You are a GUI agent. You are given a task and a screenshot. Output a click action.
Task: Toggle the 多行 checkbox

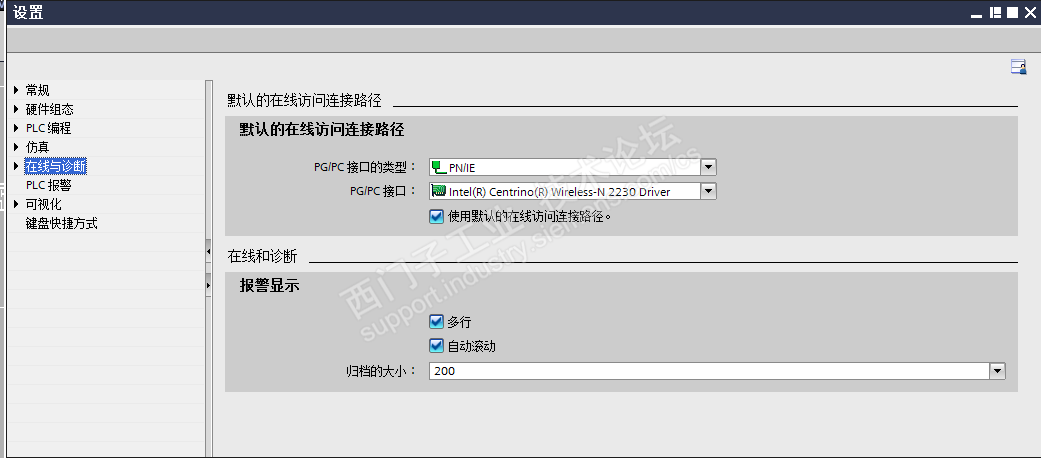436,322
